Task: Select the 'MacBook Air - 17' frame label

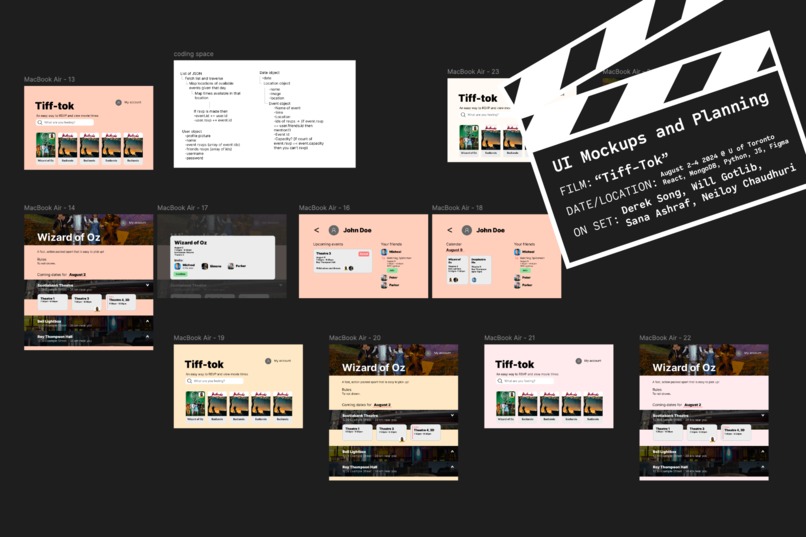Action: coord(182,208)
